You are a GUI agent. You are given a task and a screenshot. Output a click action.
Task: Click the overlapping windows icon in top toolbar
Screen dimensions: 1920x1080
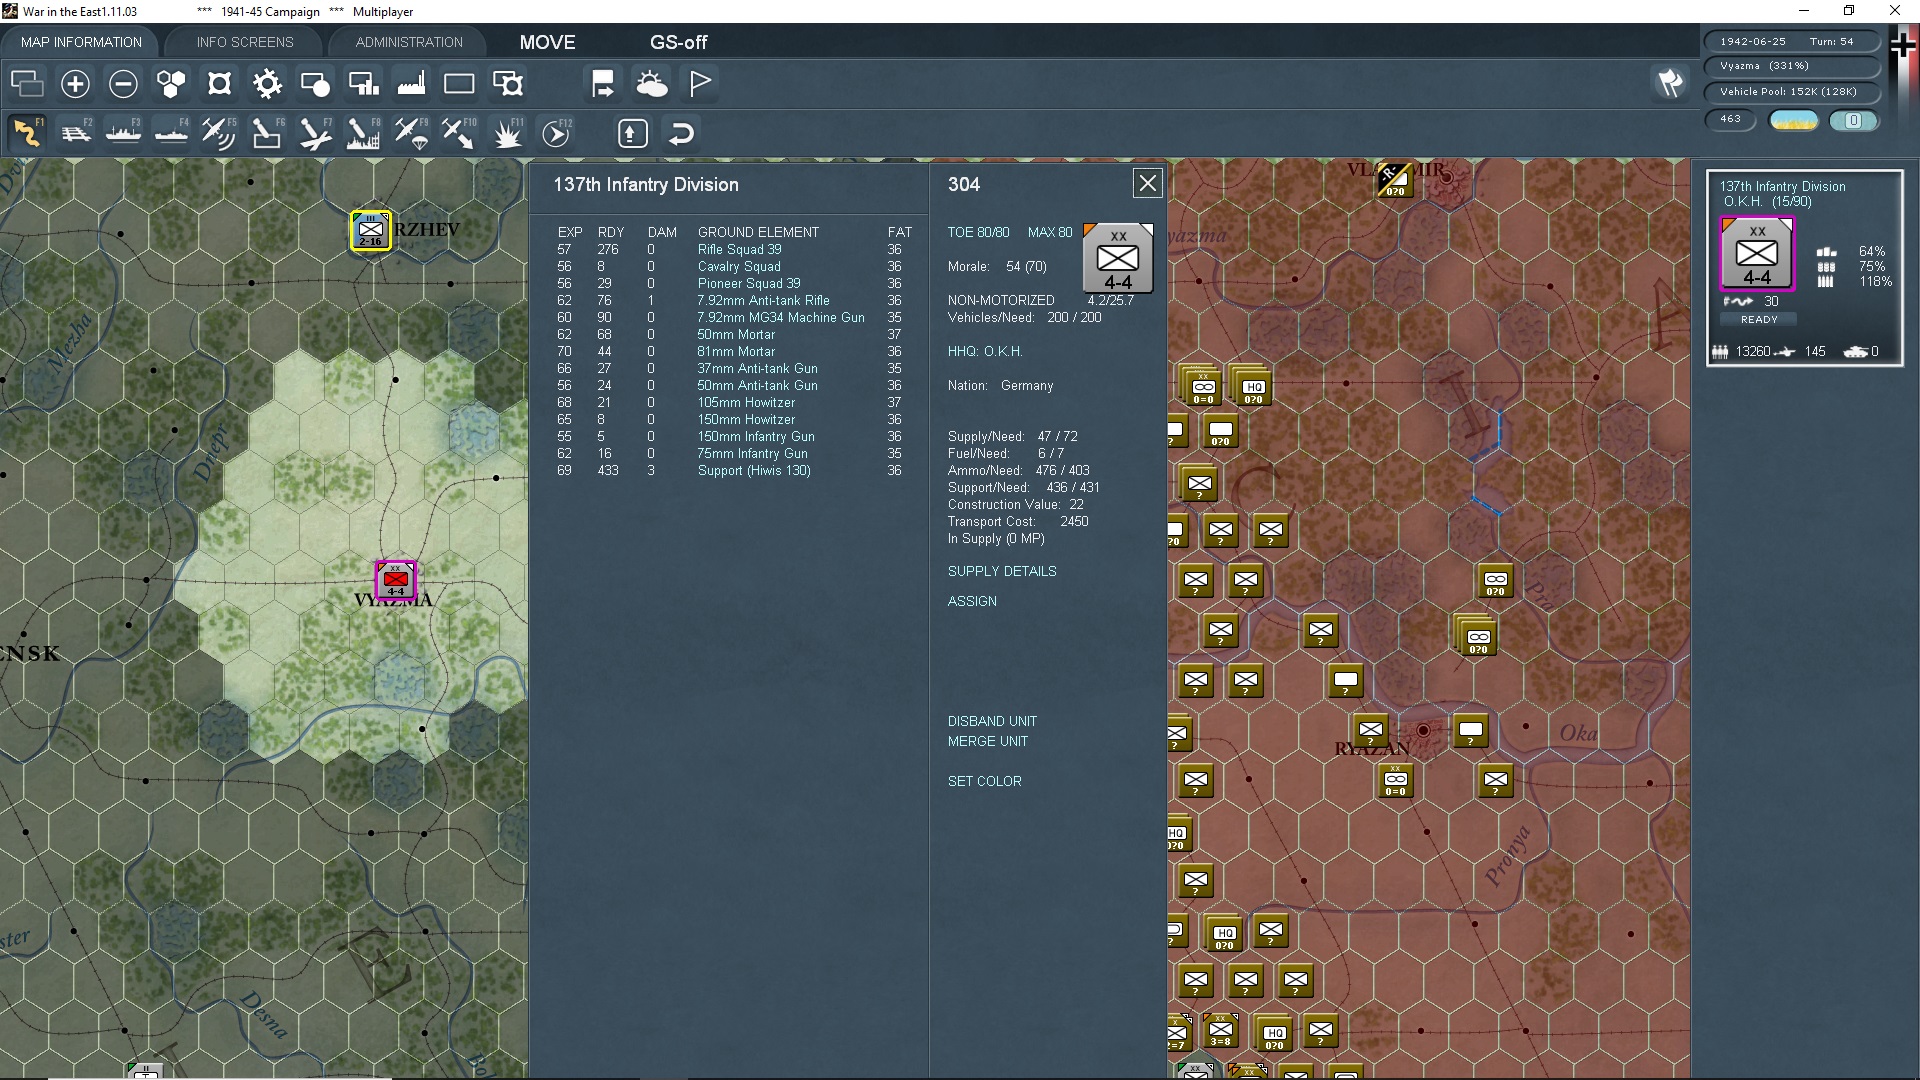pos(27,83)
